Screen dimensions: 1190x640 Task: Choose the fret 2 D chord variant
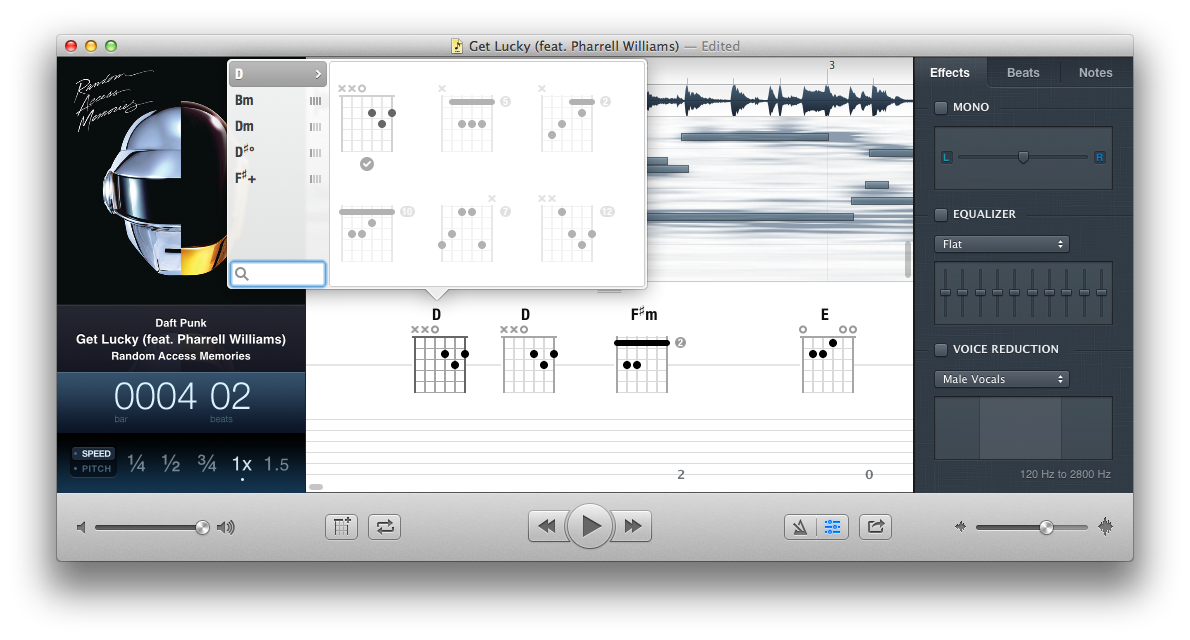[x=574, y=119]
